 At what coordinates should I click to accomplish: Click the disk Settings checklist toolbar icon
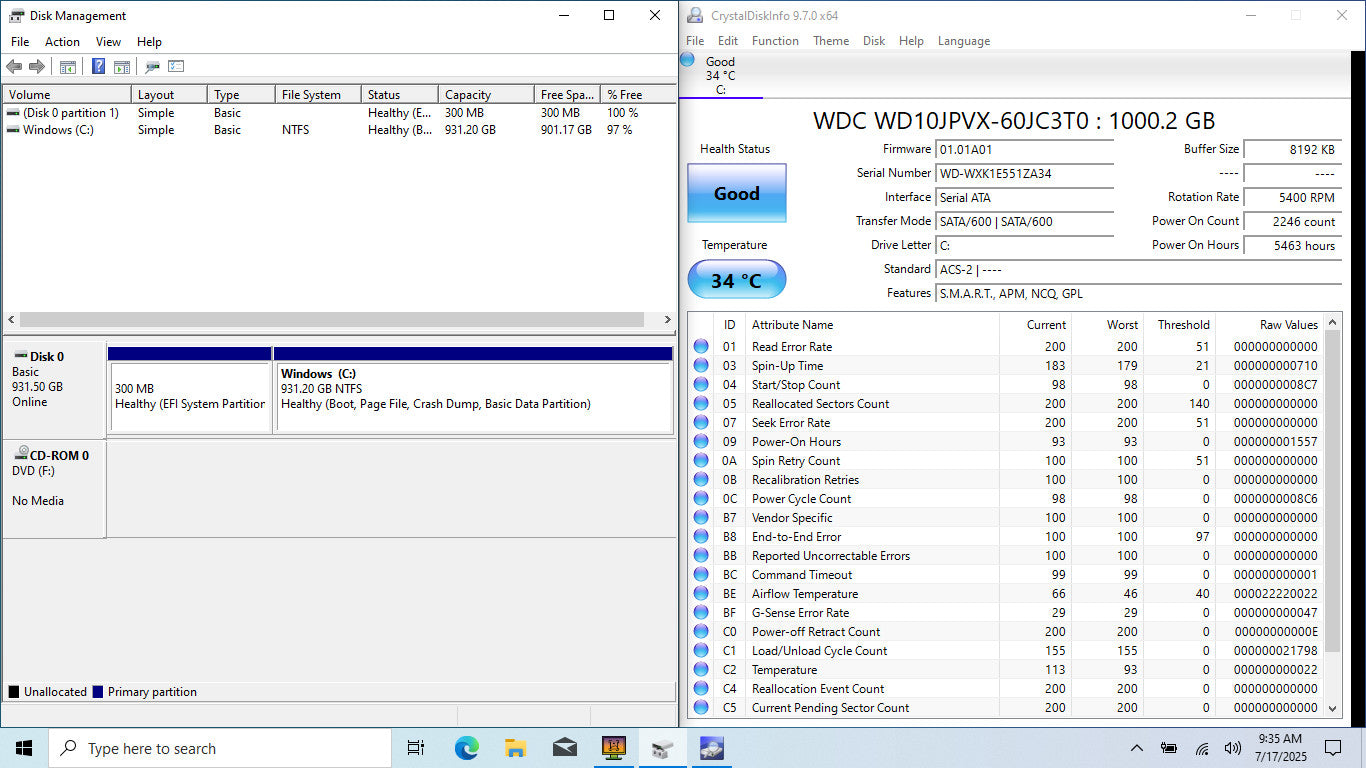coord(176,67)
